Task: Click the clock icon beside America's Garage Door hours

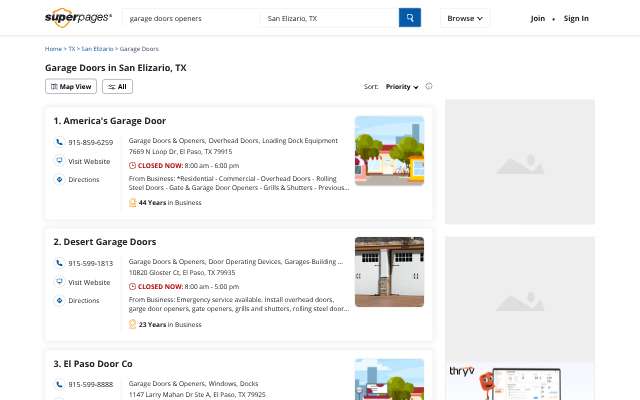Action: point(132,165)
